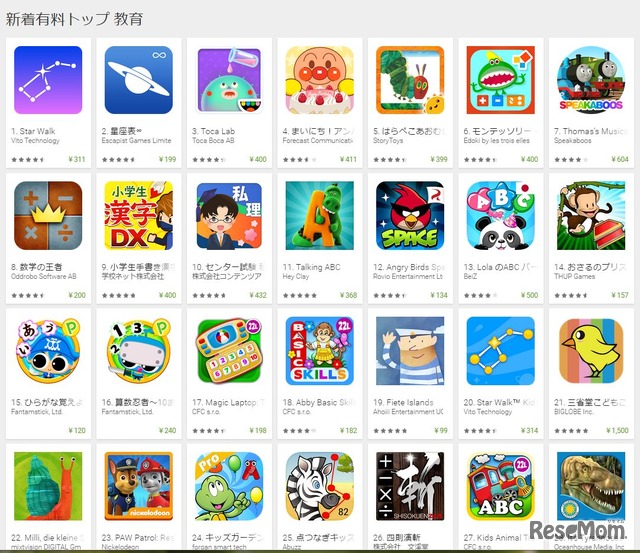Open the Toca Lab app icon

tap(229, 80)
